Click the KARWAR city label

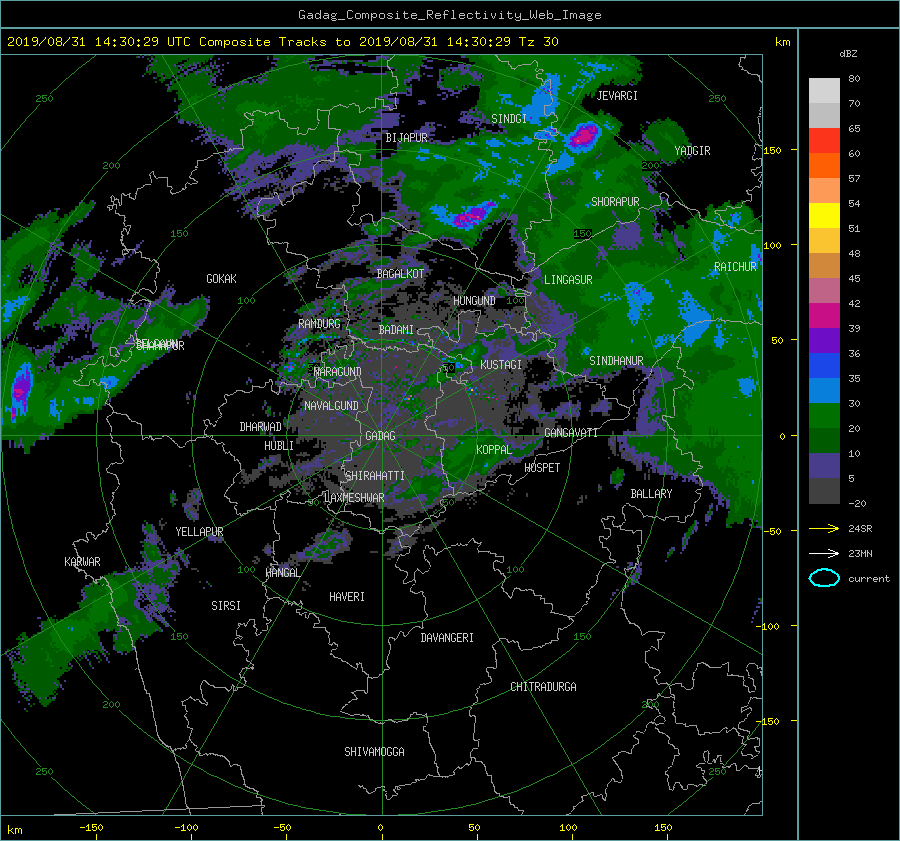coord(82,562)
